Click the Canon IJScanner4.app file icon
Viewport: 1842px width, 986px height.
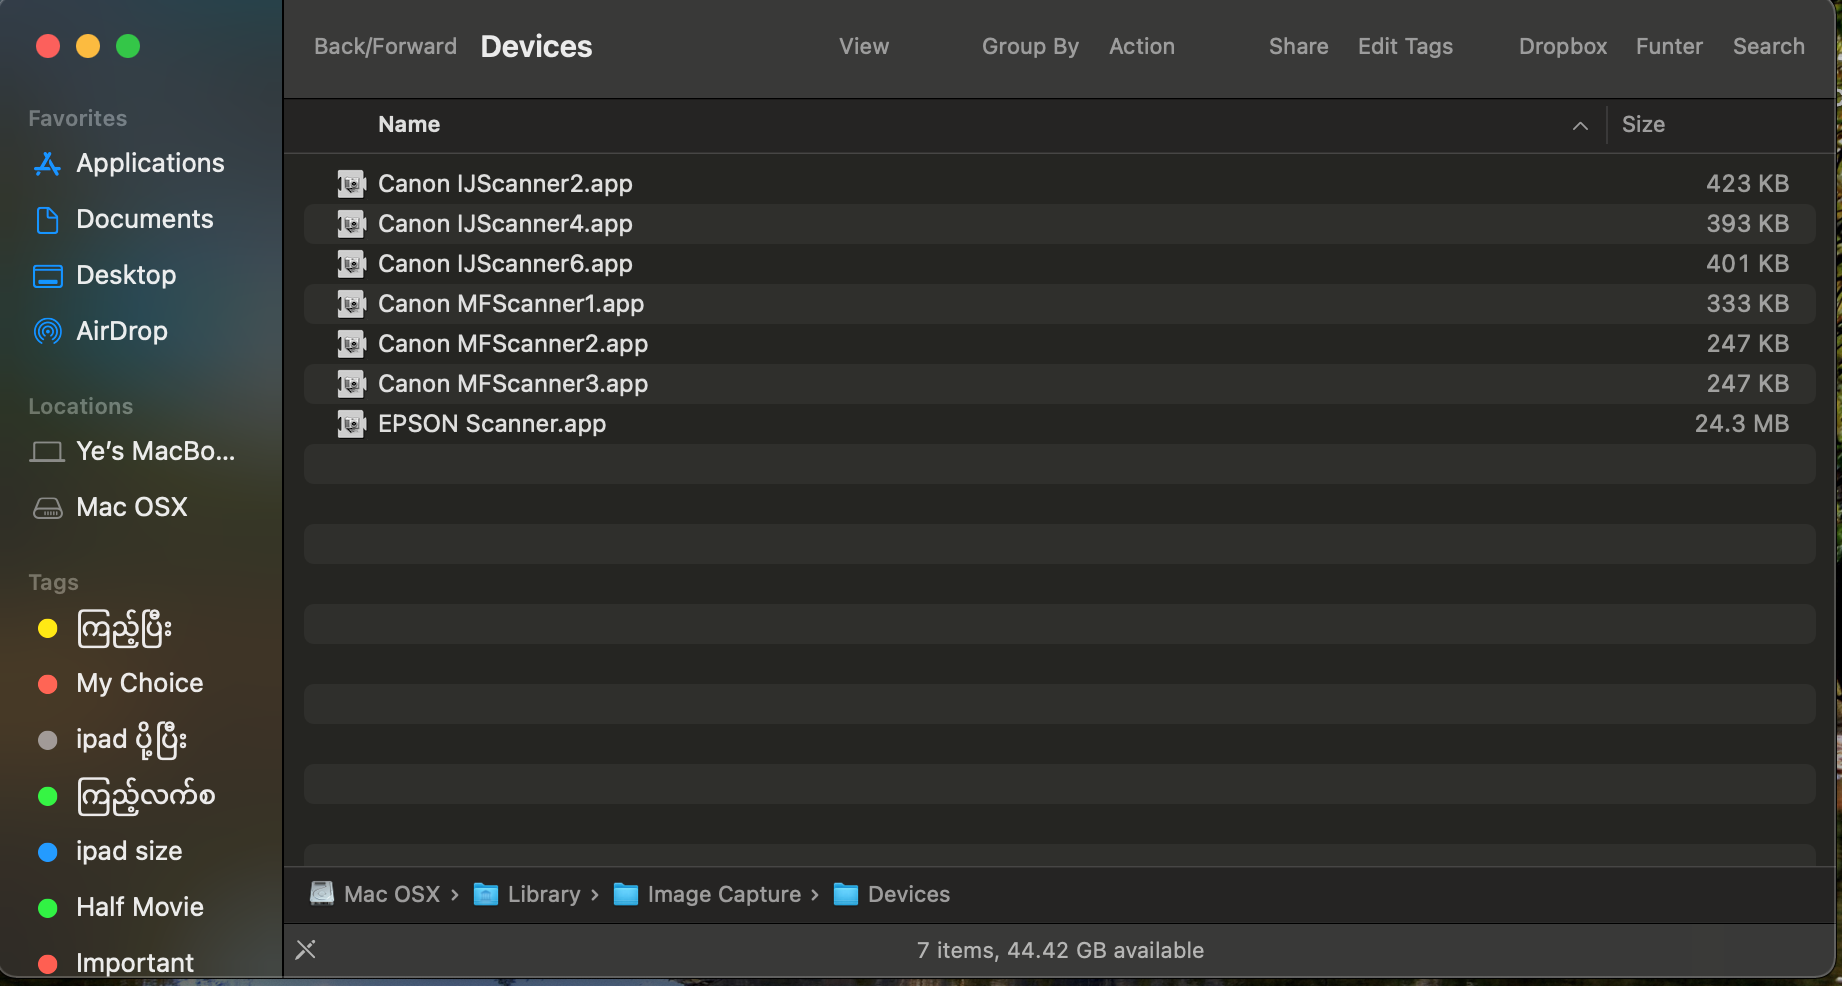point(351,224)
